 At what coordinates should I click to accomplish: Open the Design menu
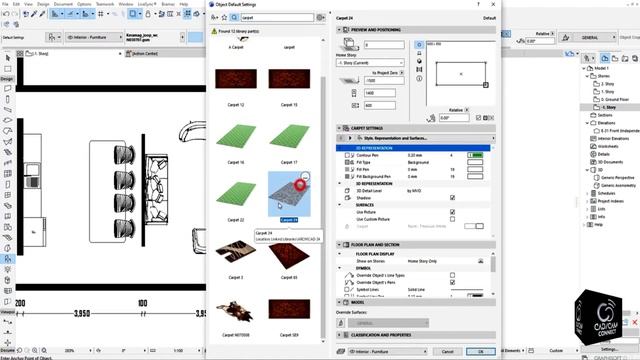click(x=43, y=4)
